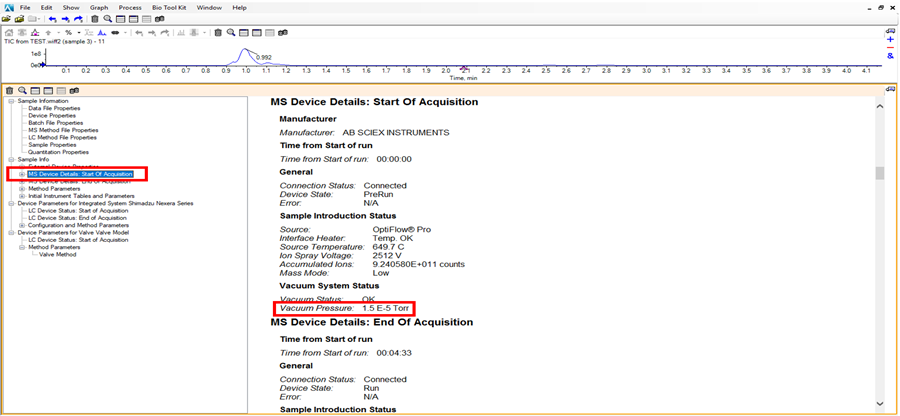Viewport: 900px width, 416px height.
Task: Click the home icon in the chromatogram toolbar
Action: point(9,32)
